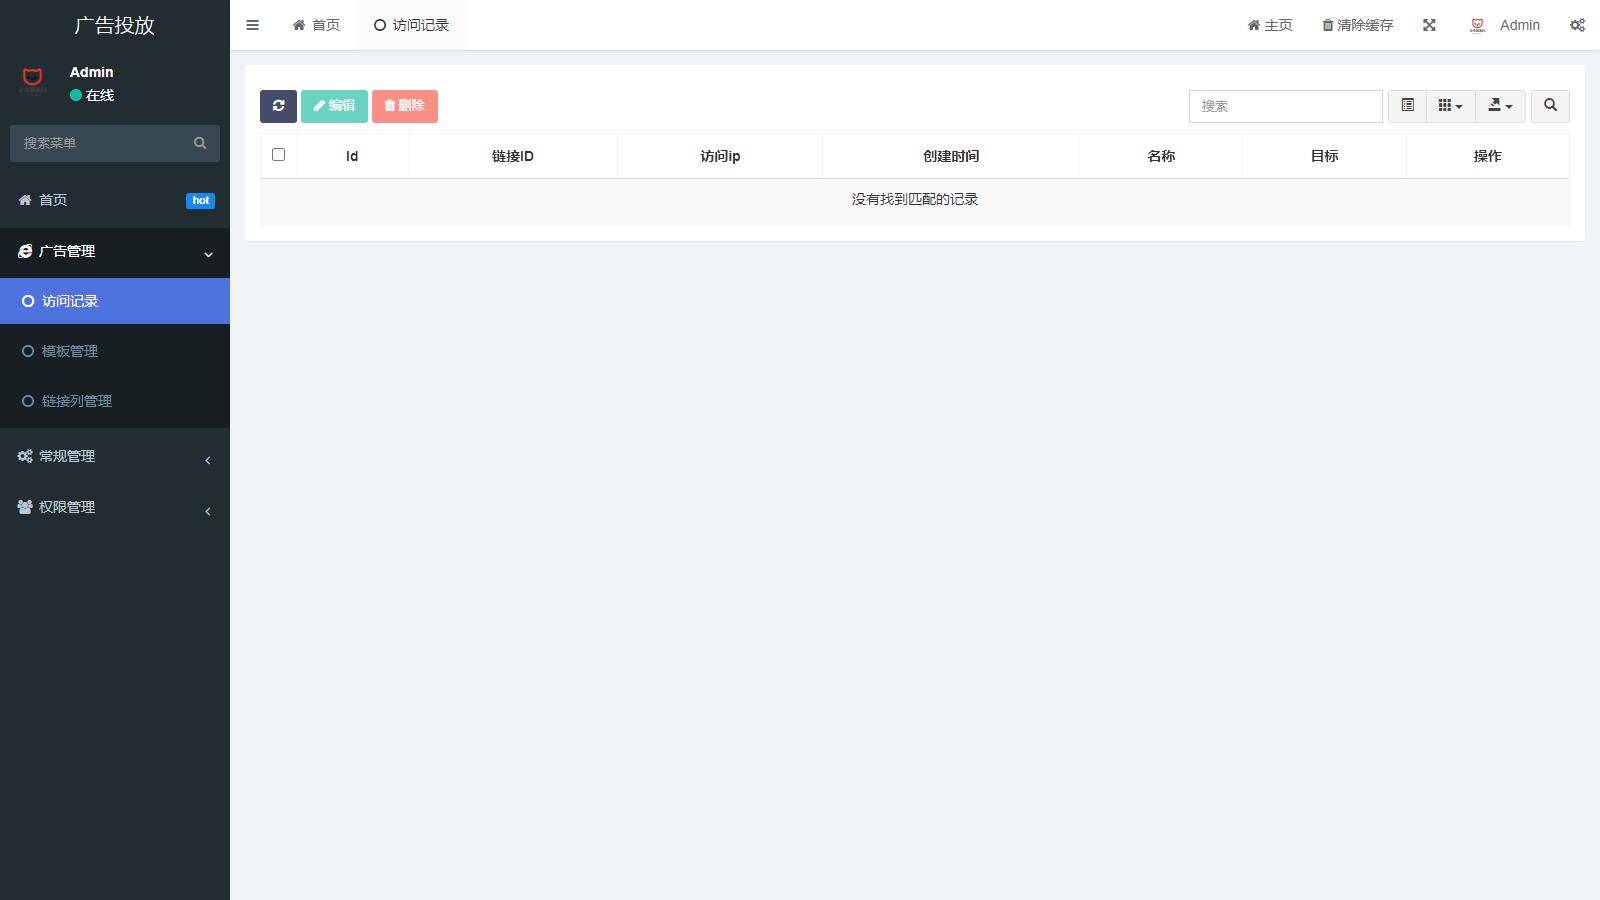Click the 主页 home link
1600x900 pixels.
[x=1270, y=25]
